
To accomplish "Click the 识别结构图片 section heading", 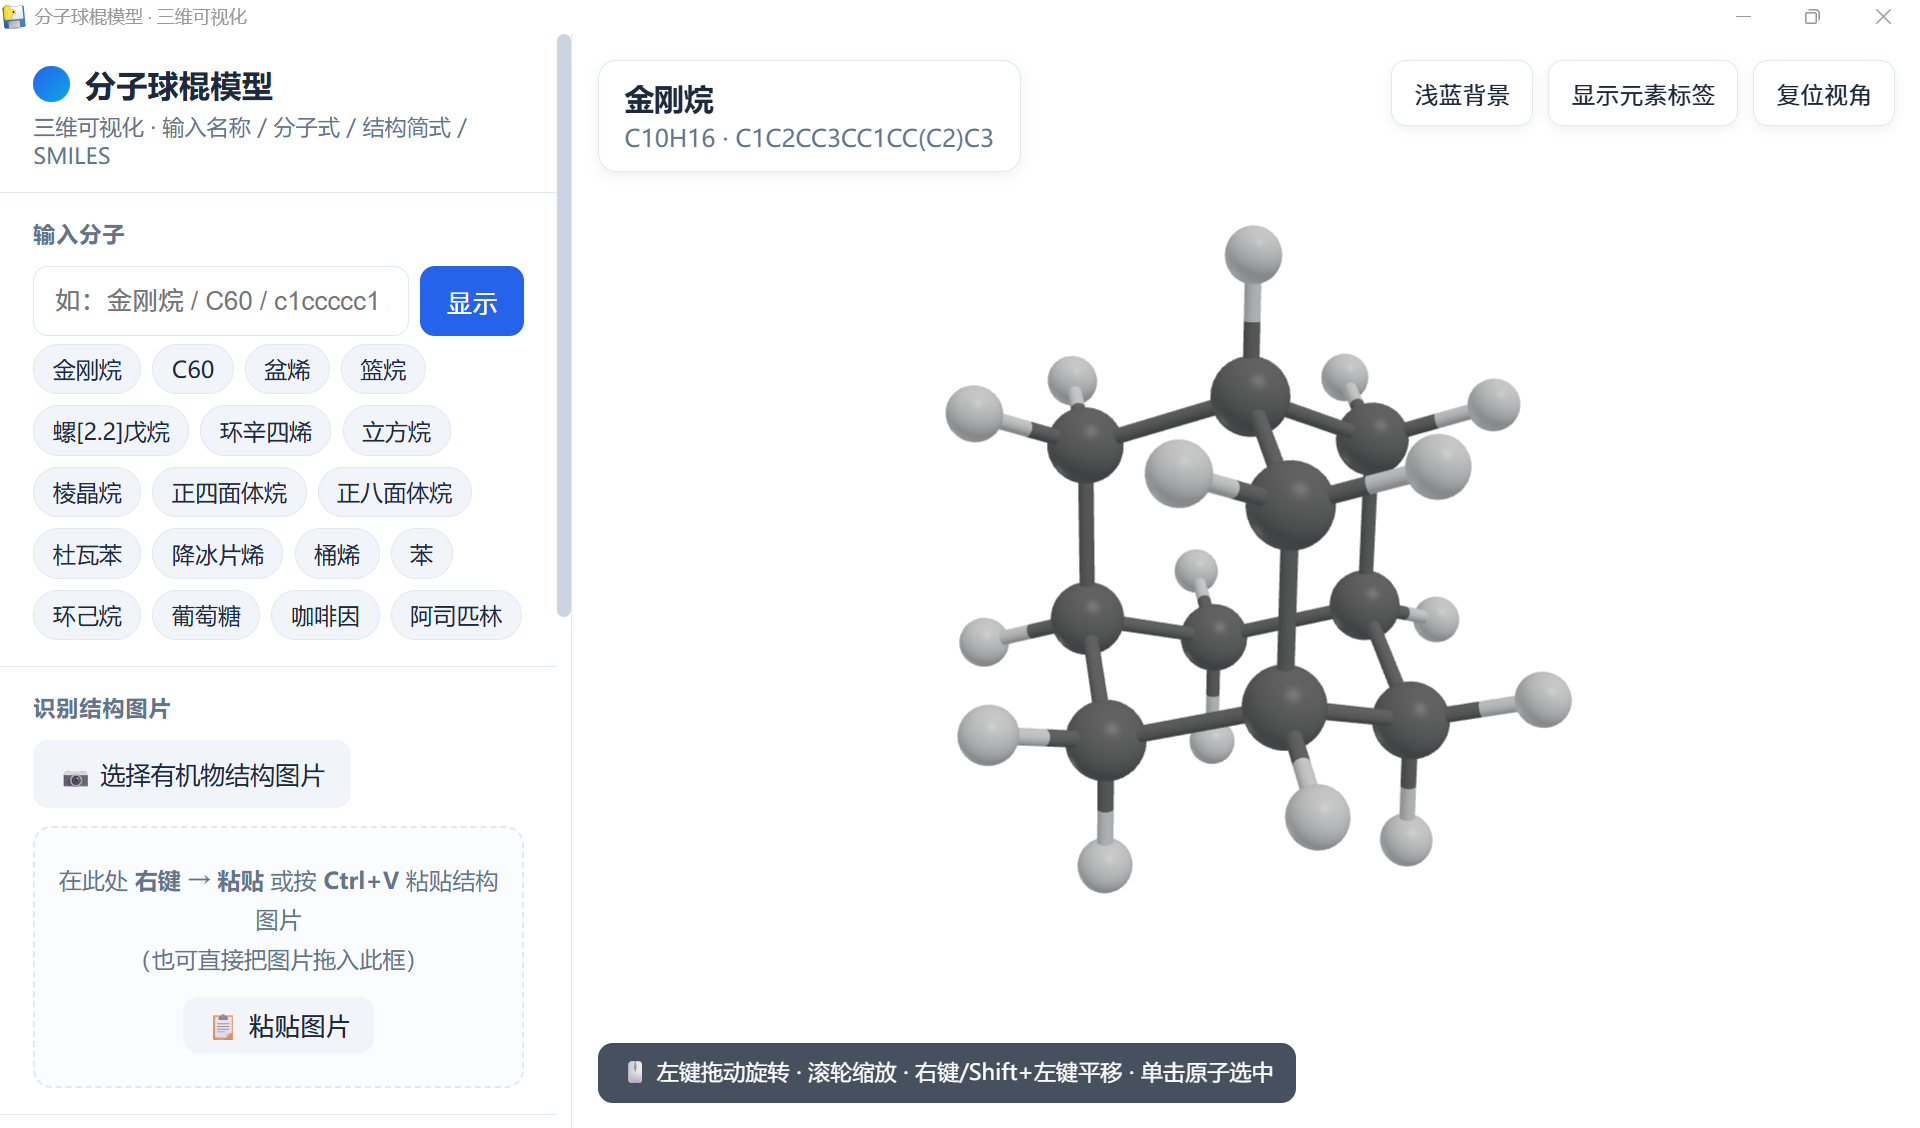I will click(x=102, y=709).
